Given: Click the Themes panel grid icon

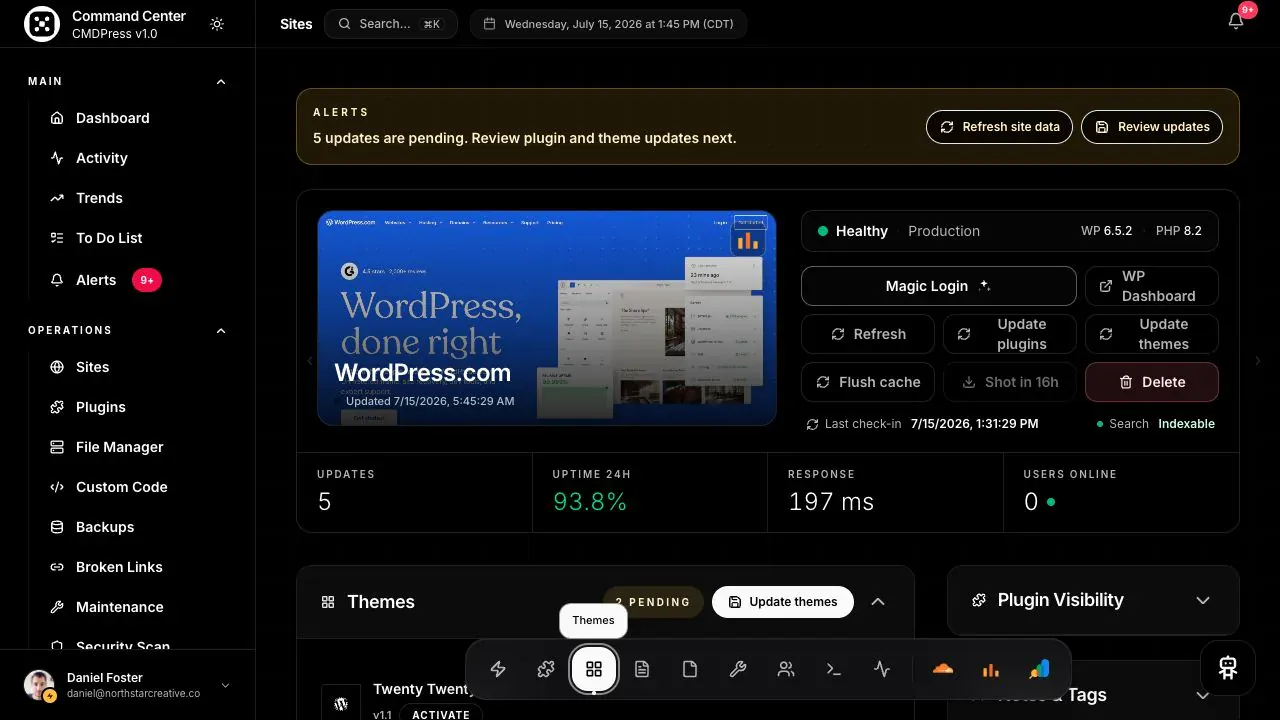Looking at the screenshot, I should [327, 602].
